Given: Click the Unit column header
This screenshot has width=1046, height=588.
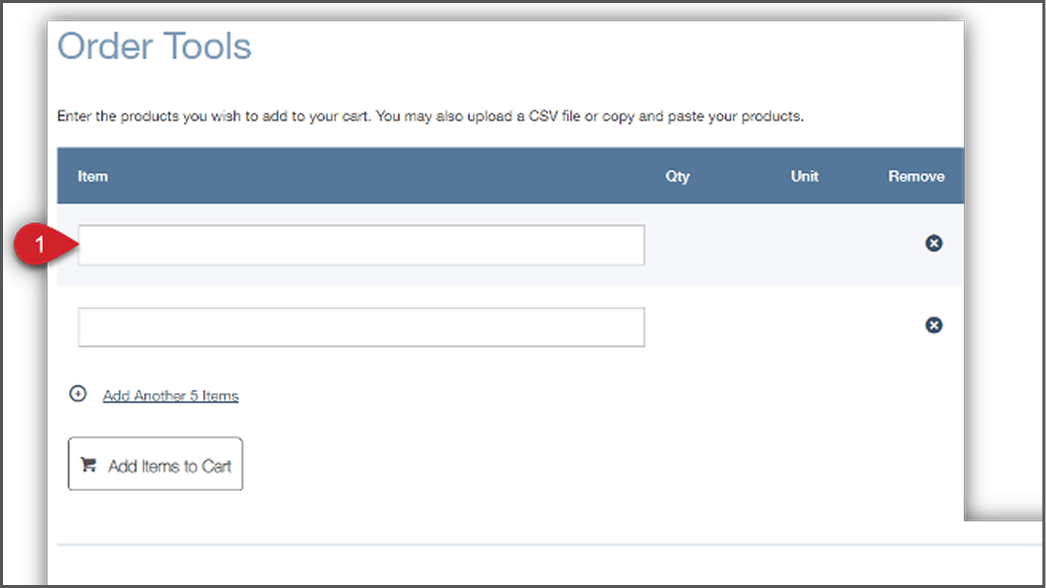Looking at the screenshot, I should (805, 175).
